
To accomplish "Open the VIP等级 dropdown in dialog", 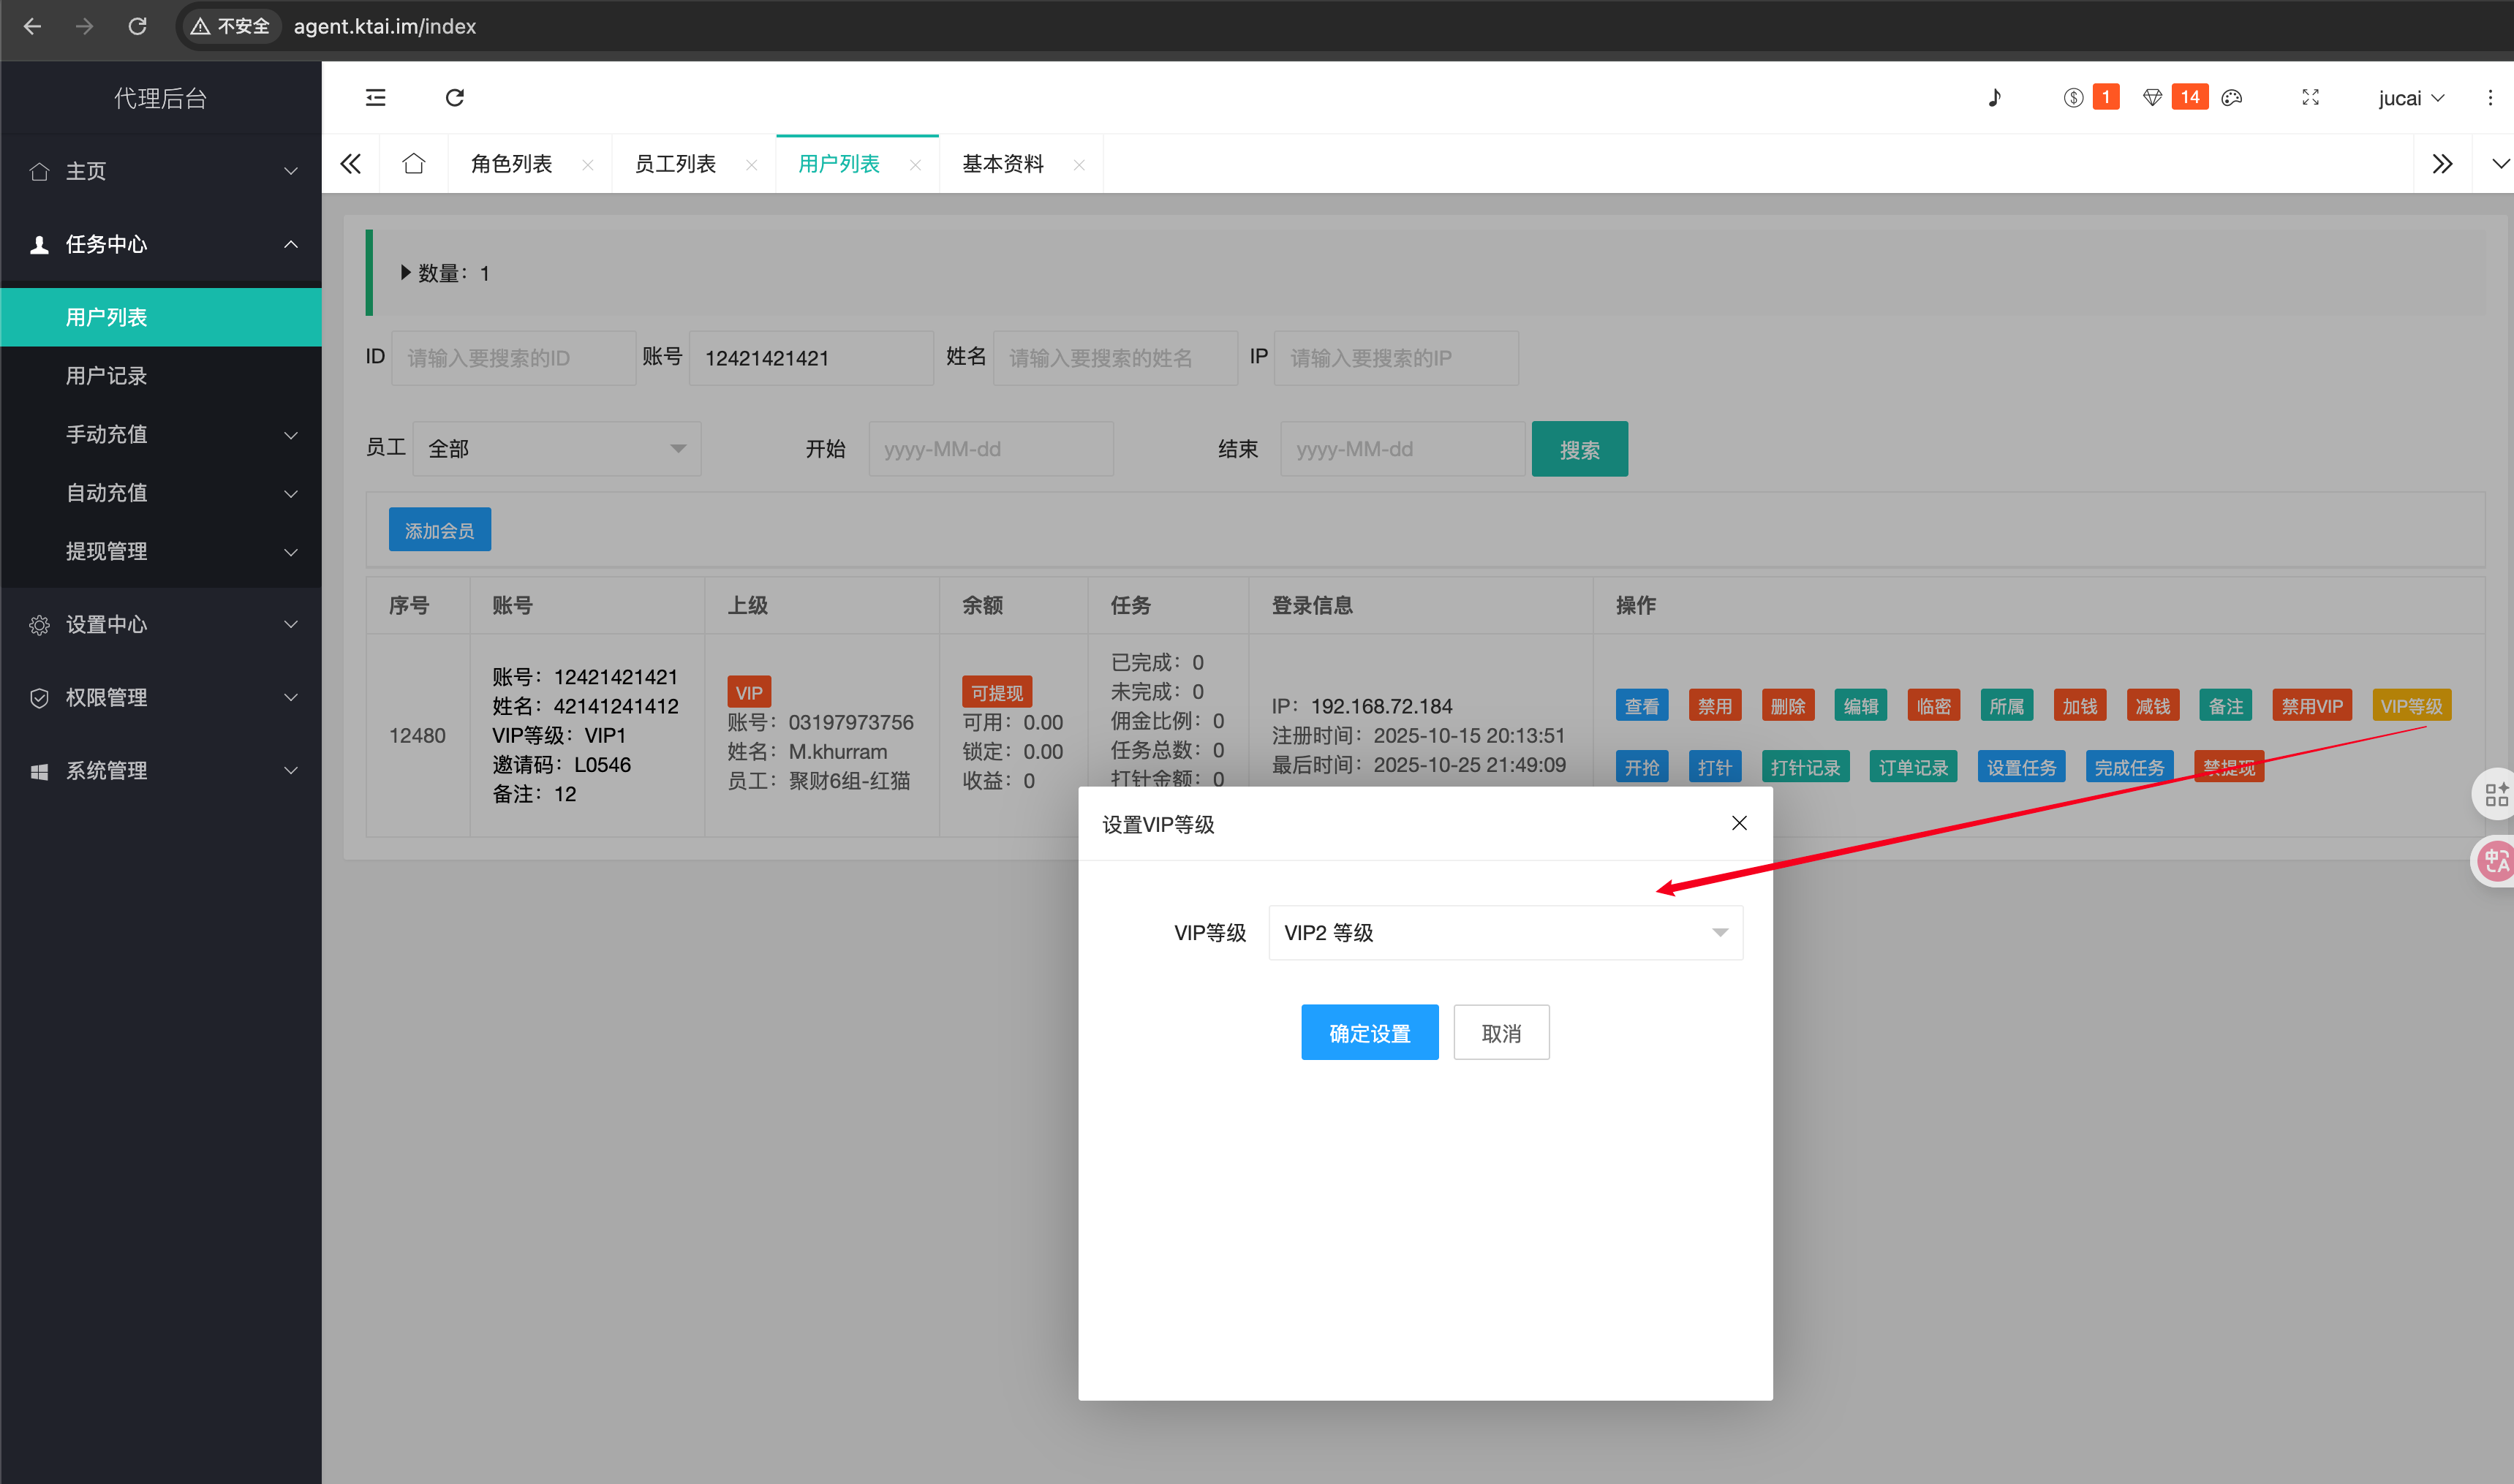I will coord(1504,932).
